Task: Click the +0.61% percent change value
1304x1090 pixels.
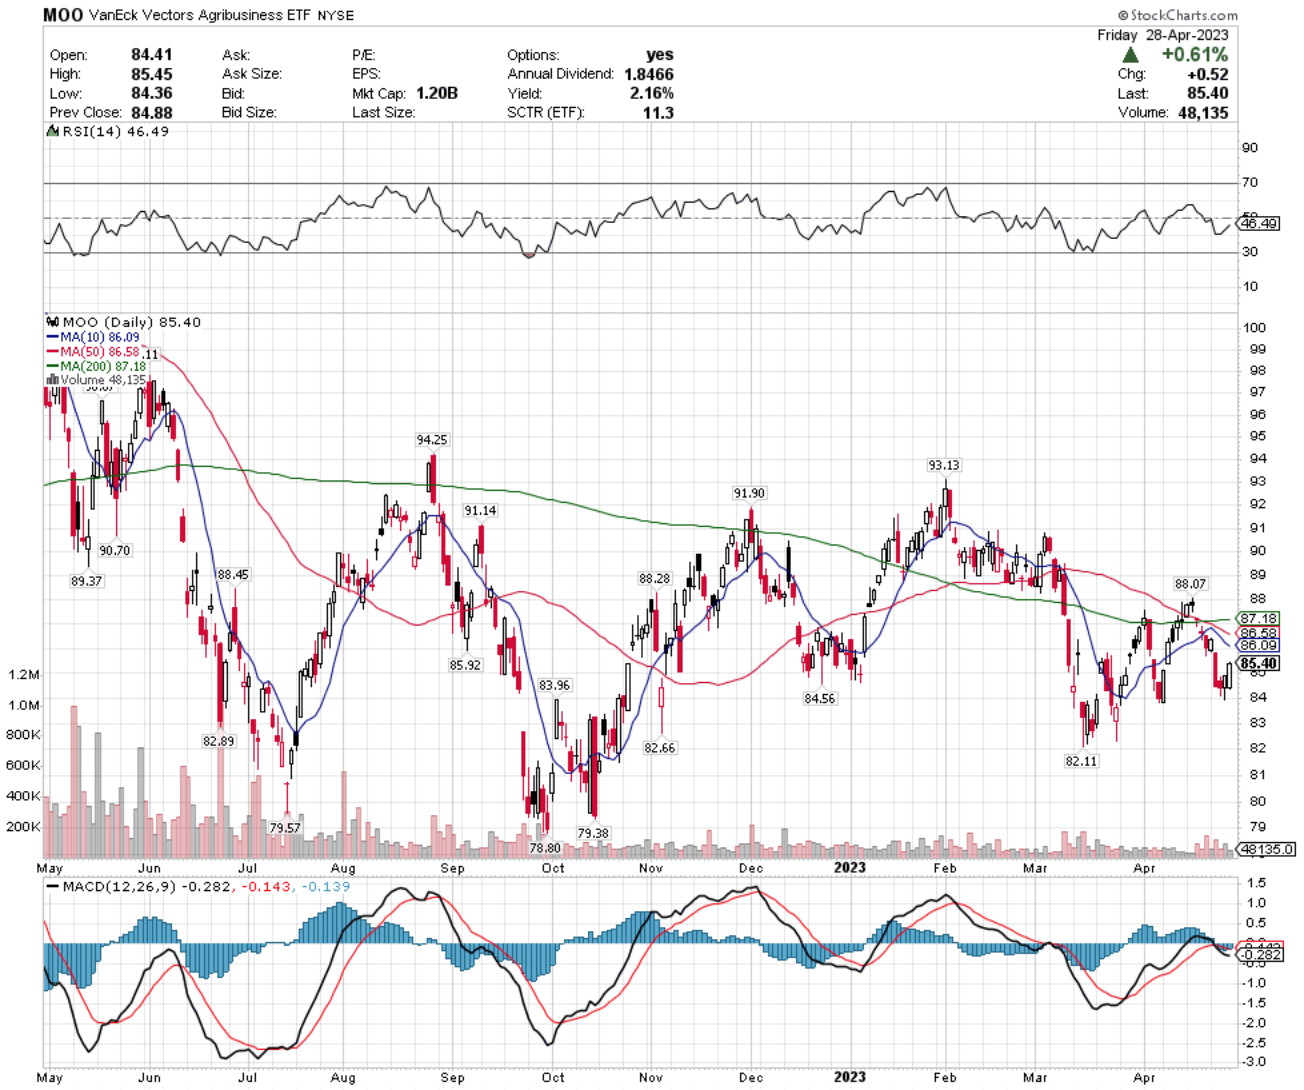Action: click(1194, 55)
